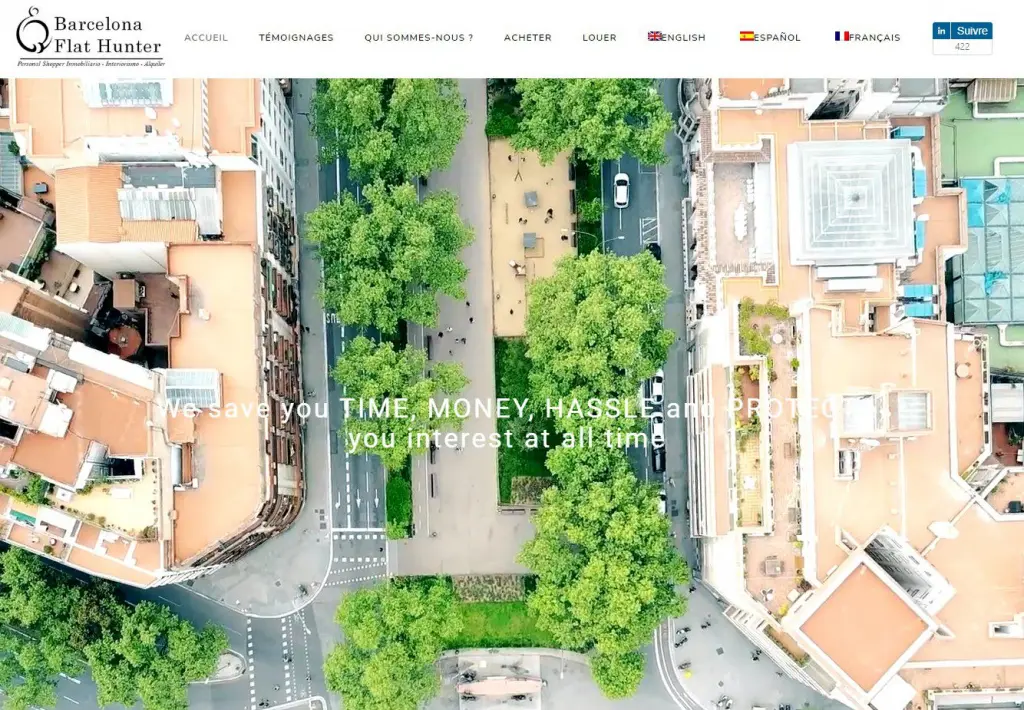Click the British flag icon
The image size is (1024, 710).
click(x=655, y=36)
